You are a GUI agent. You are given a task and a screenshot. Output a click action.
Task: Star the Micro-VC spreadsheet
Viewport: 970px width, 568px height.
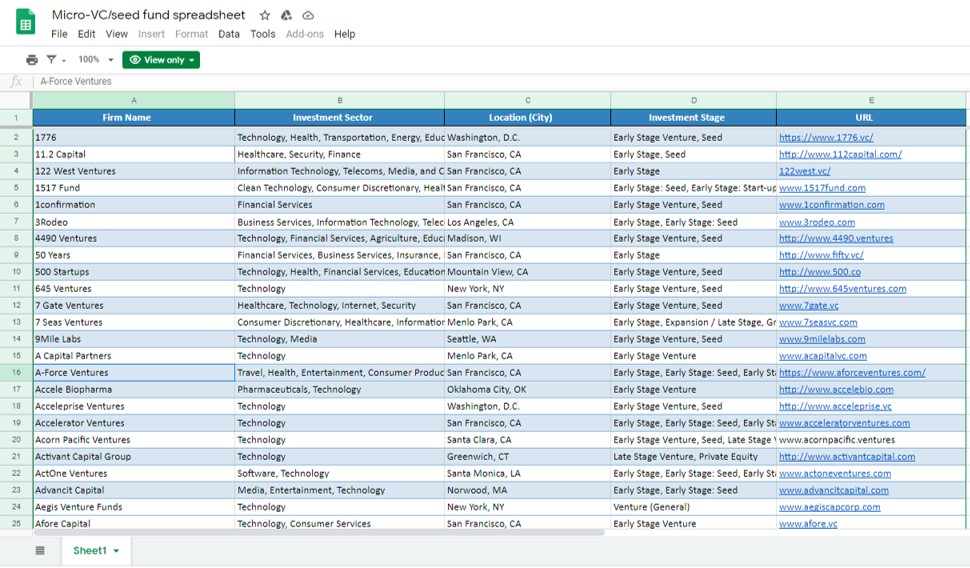[265, 15]
